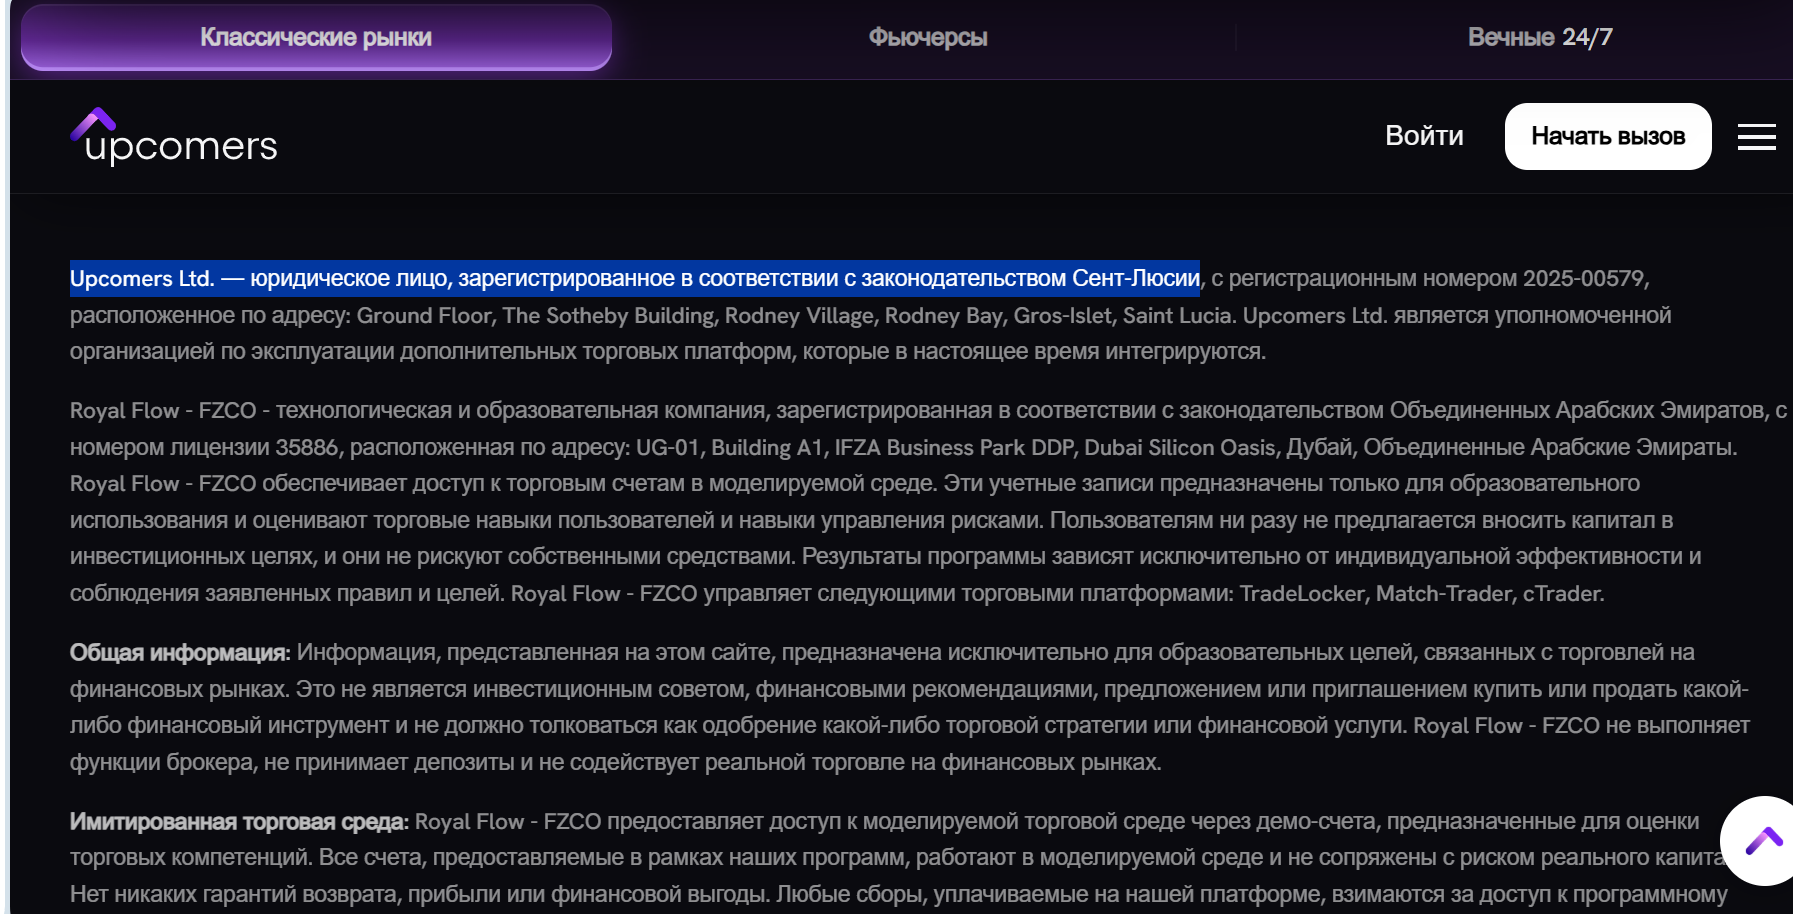Click the address text 'Ground Floor, The Sotheby Building'
Image resolution: width=1793 pixels, height=914 pixels.
coord(536,316)
